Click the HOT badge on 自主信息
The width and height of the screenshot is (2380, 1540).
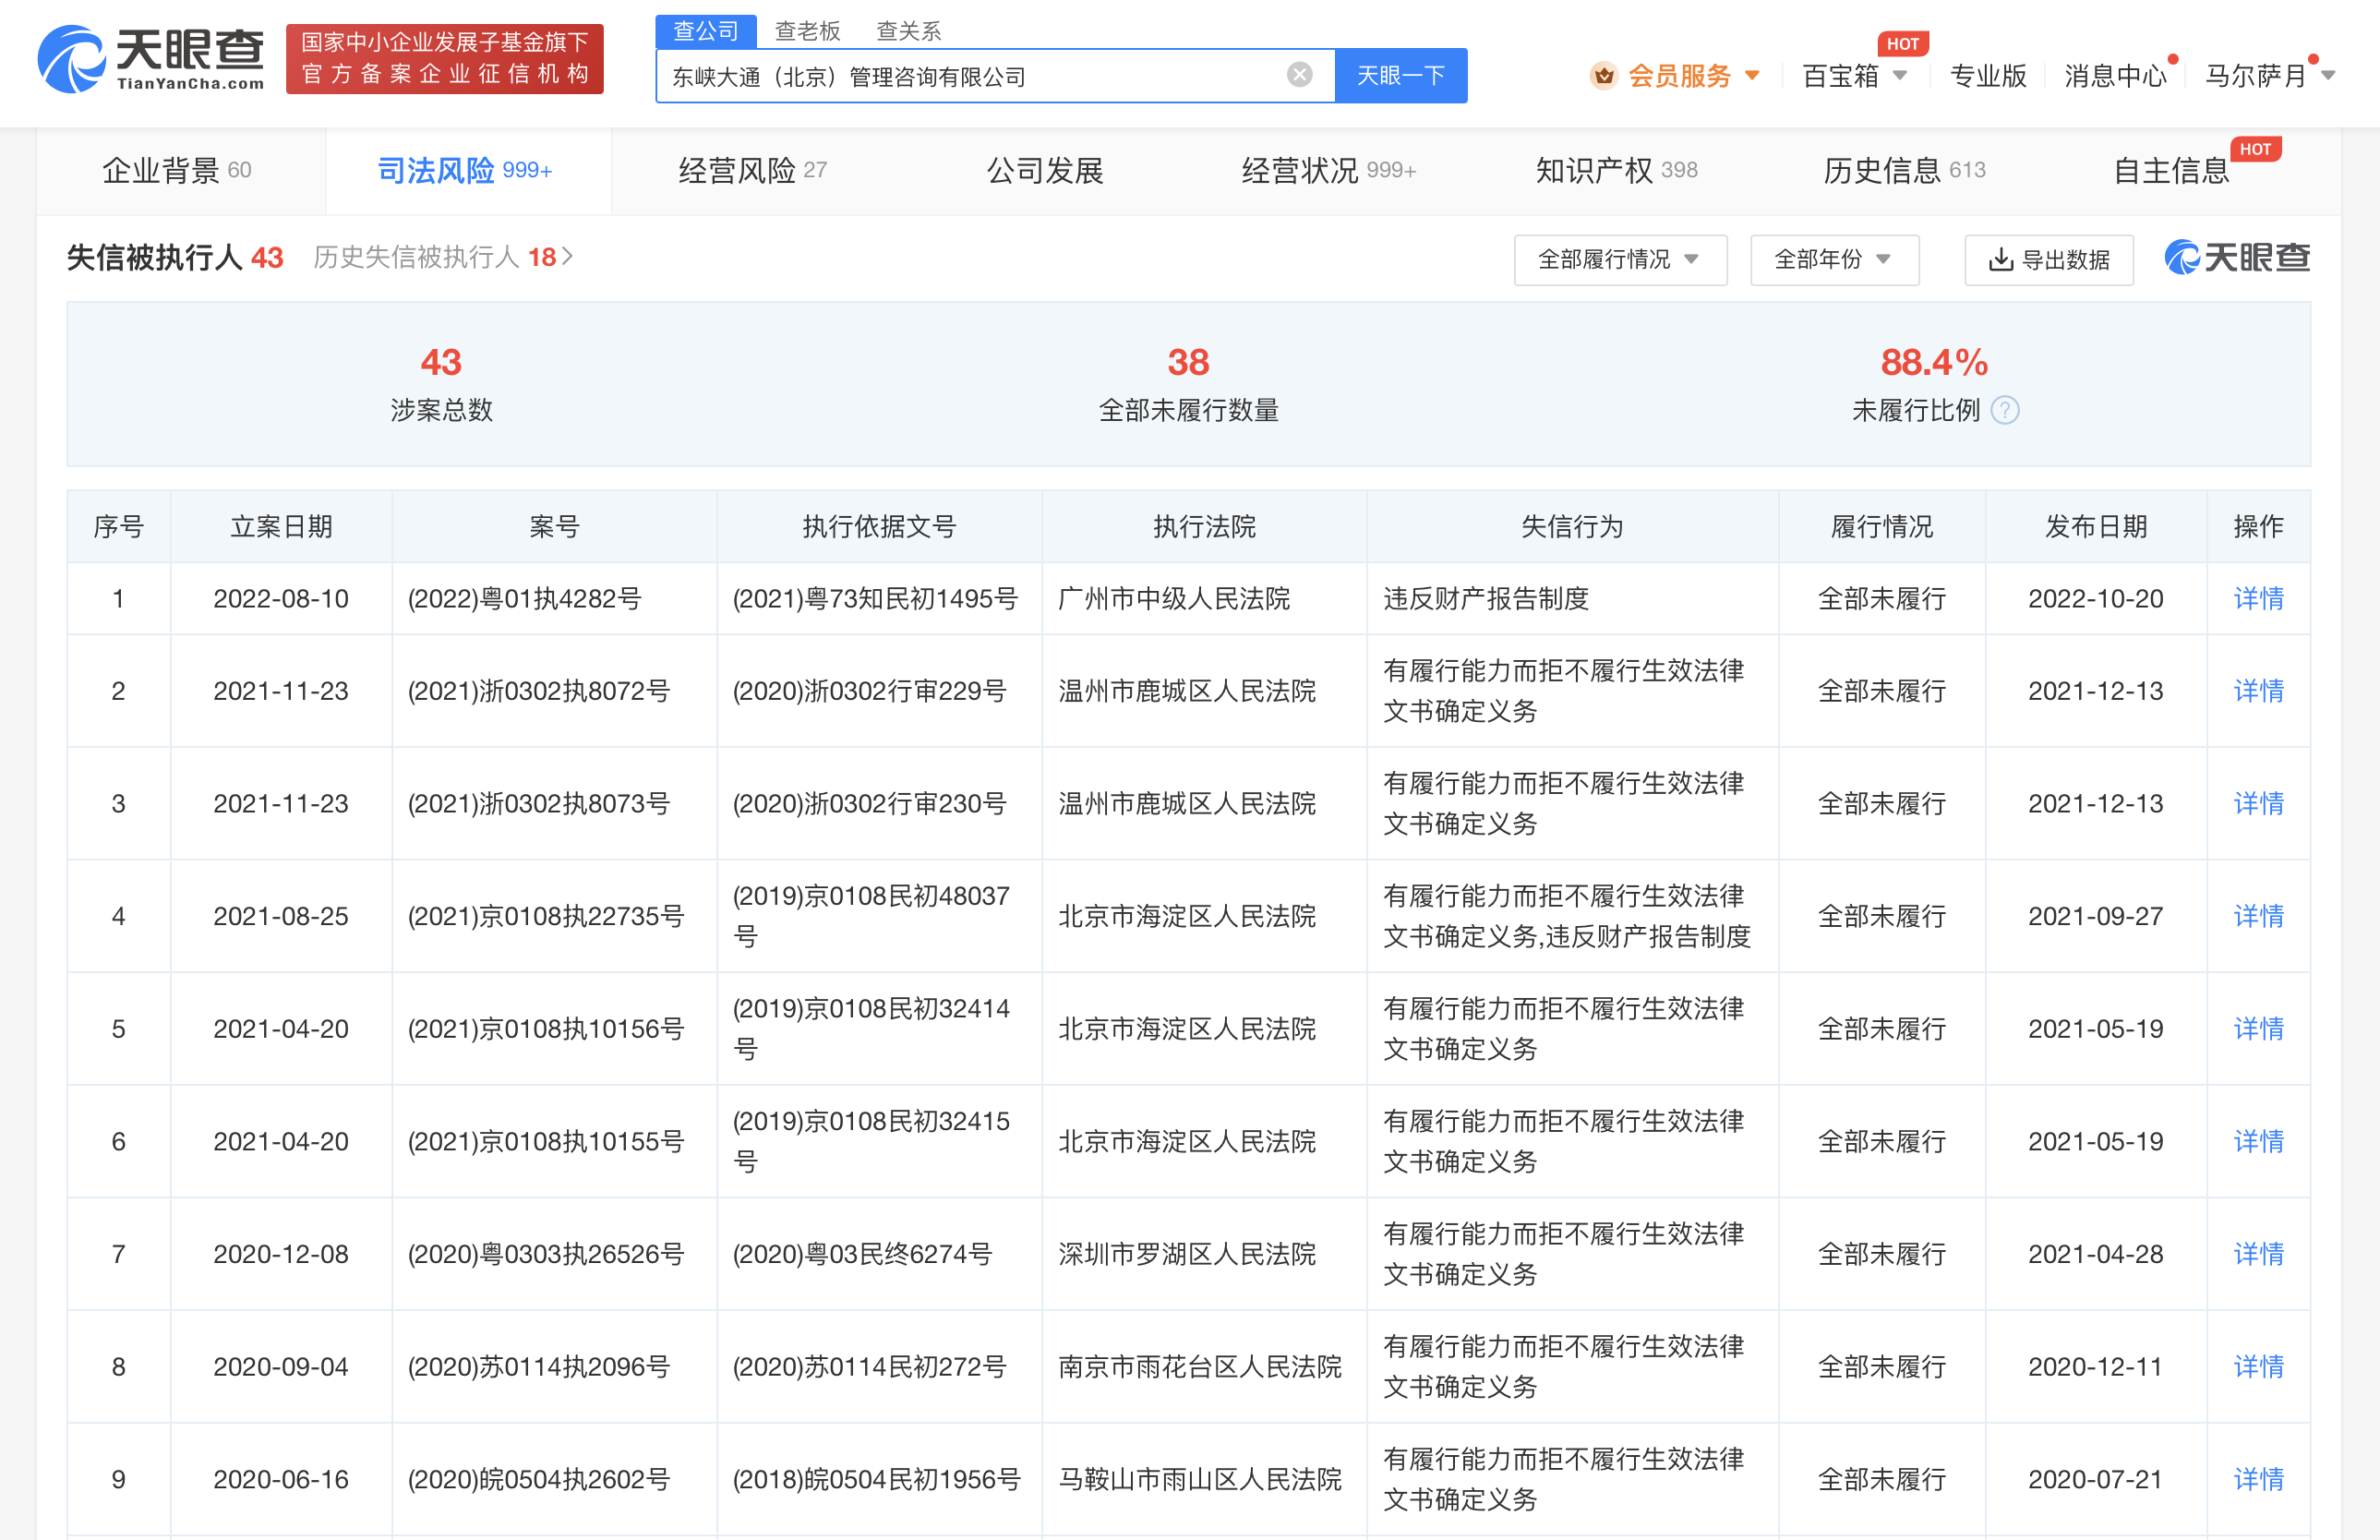coord(2255,149)
